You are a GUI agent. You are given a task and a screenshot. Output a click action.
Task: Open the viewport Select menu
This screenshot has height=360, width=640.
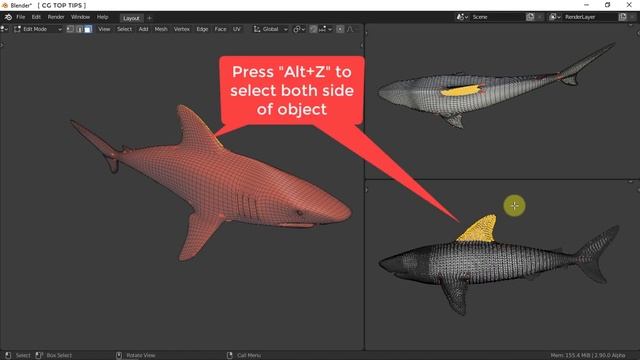click(124, 29)
